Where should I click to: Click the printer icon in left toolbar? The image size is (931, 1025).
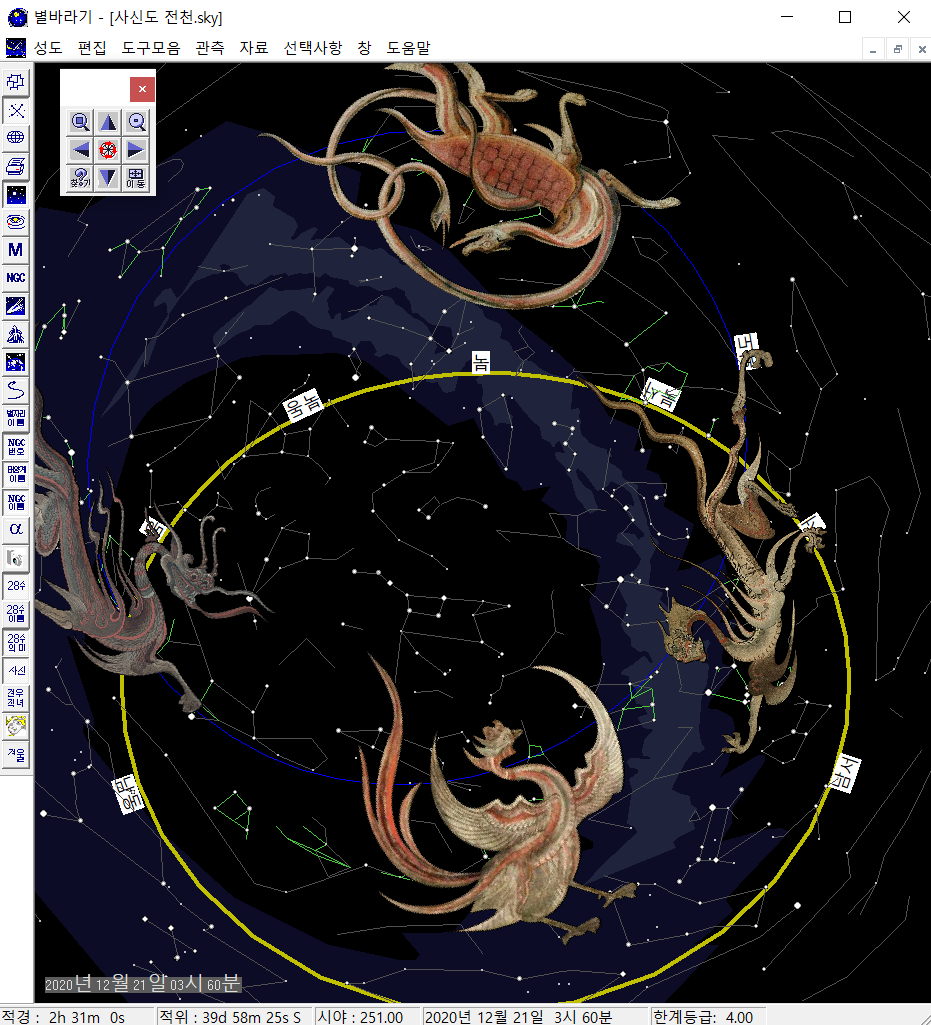click(16, 166)
